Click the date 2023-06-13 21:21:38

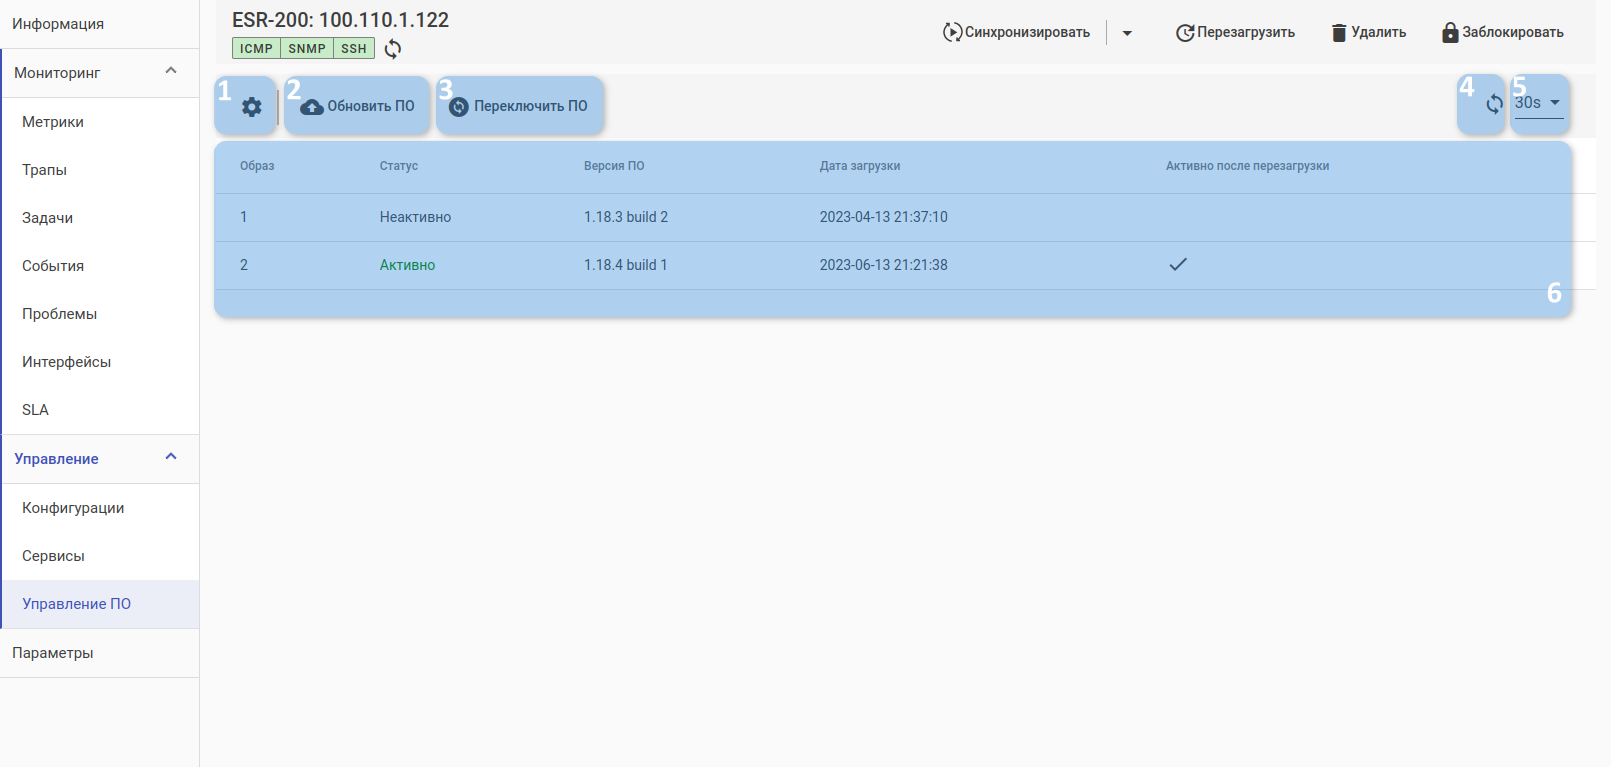coord(884,265)
